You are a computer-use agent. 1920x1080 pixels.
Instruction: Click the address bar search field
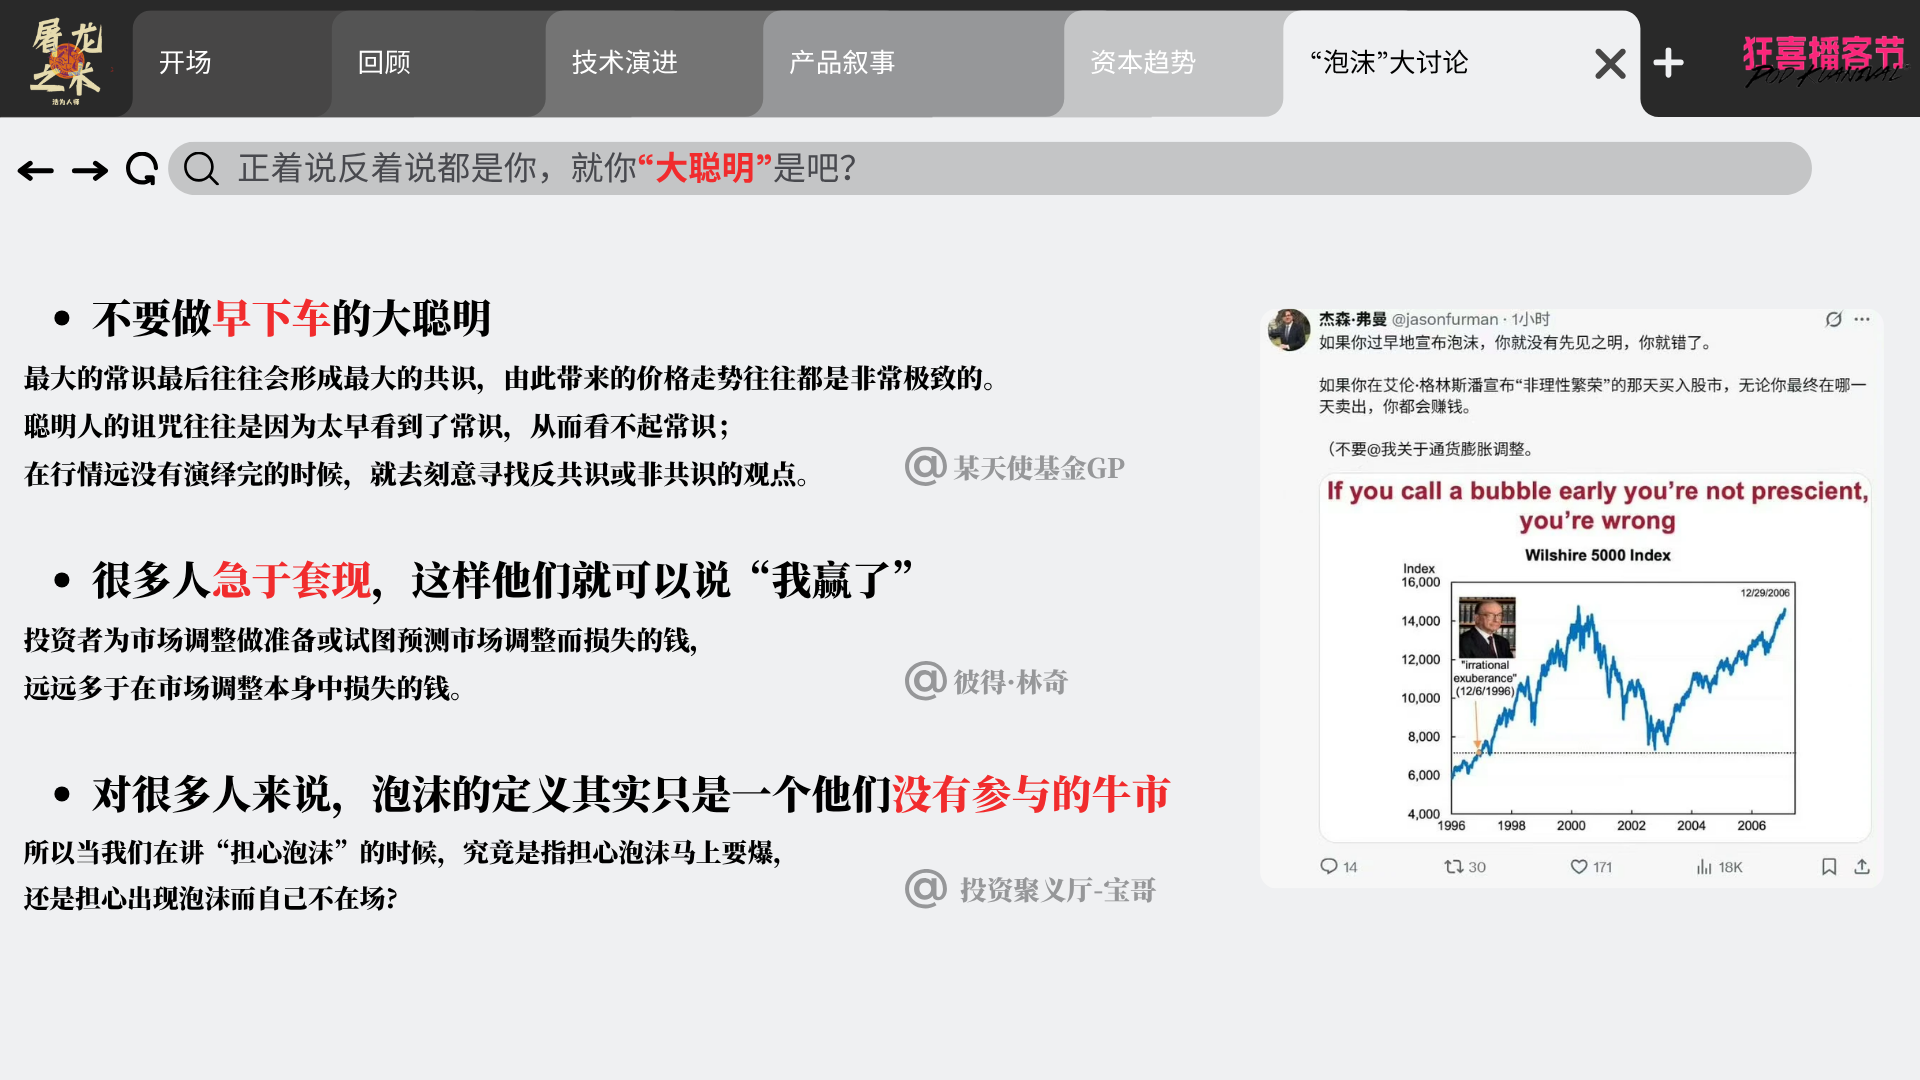(x=1000, y=168)
